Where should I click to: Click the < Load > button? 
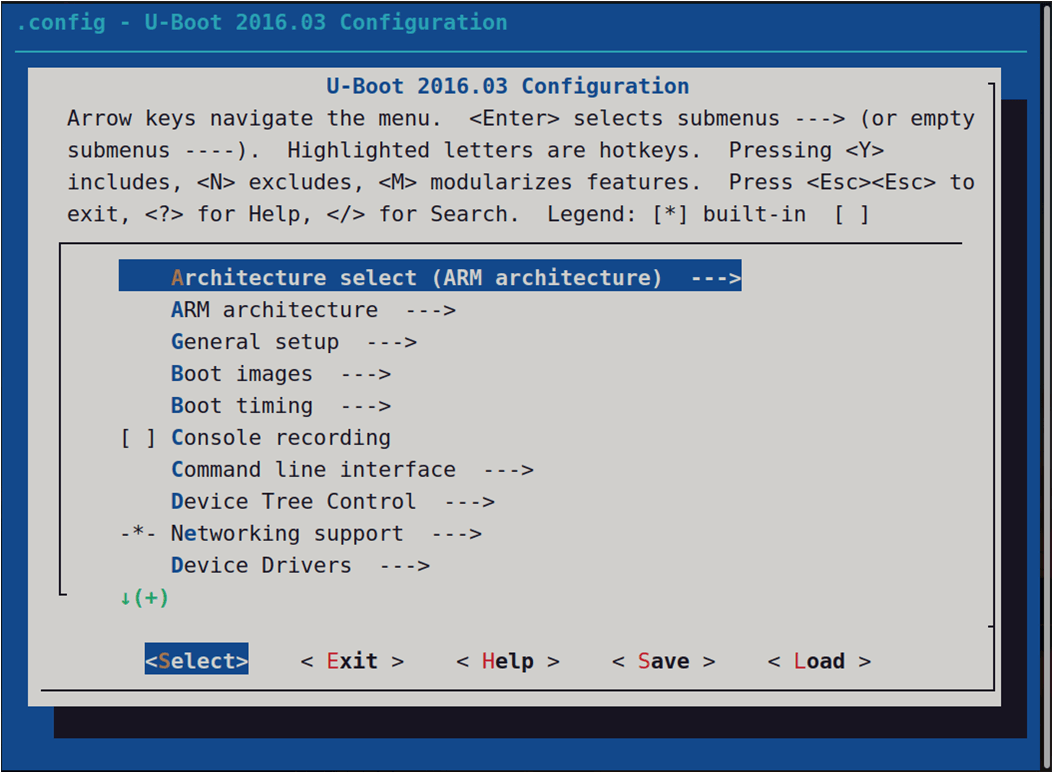click(x=819, y=662)
